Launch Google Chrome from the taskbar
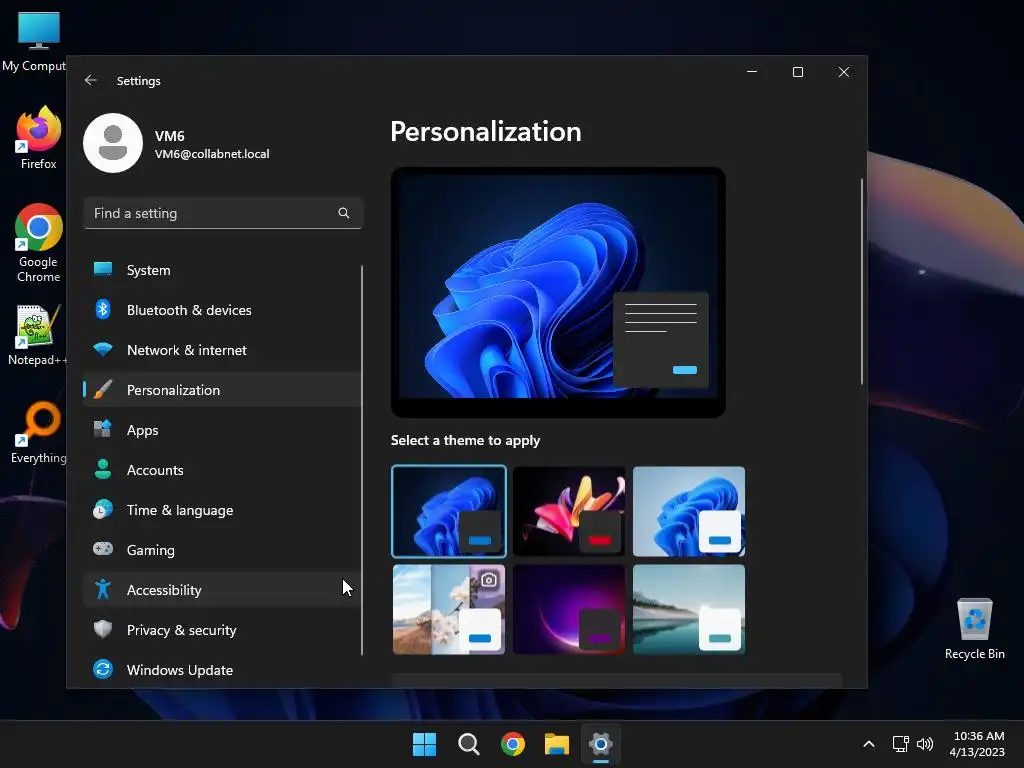1024x768 pixels. pyautogui.click(x=513, y=744)
